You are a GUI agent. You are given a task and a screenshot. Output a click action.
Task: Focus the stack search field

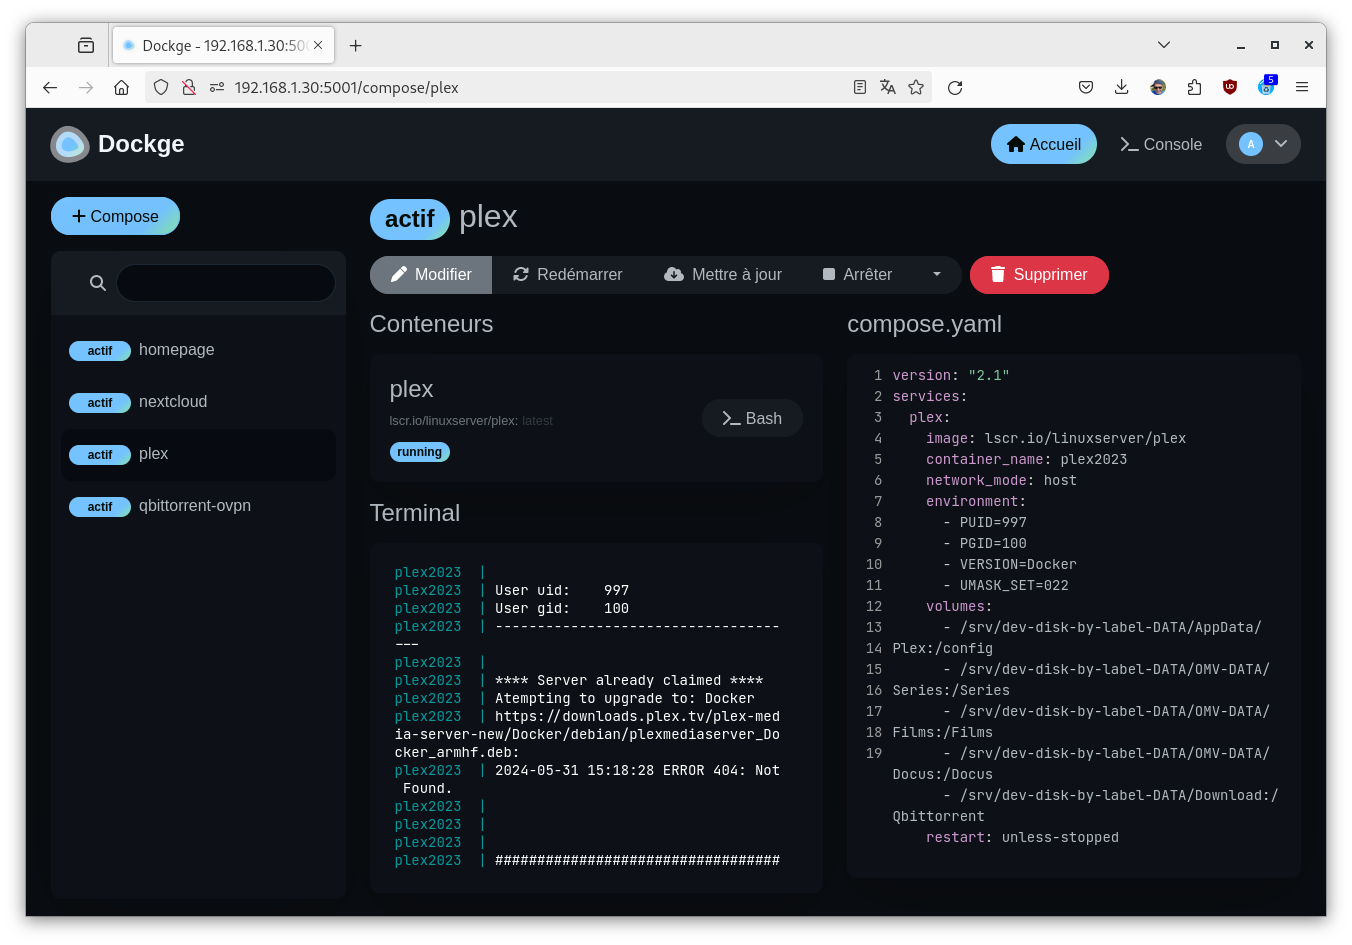pos(226,283)
